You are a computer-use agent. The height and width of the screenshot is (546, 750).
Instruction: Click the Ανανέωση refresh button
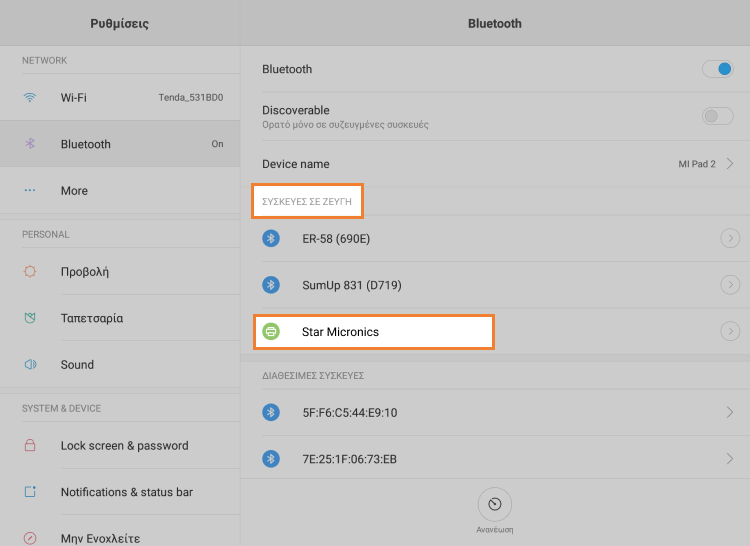[495, 503]
